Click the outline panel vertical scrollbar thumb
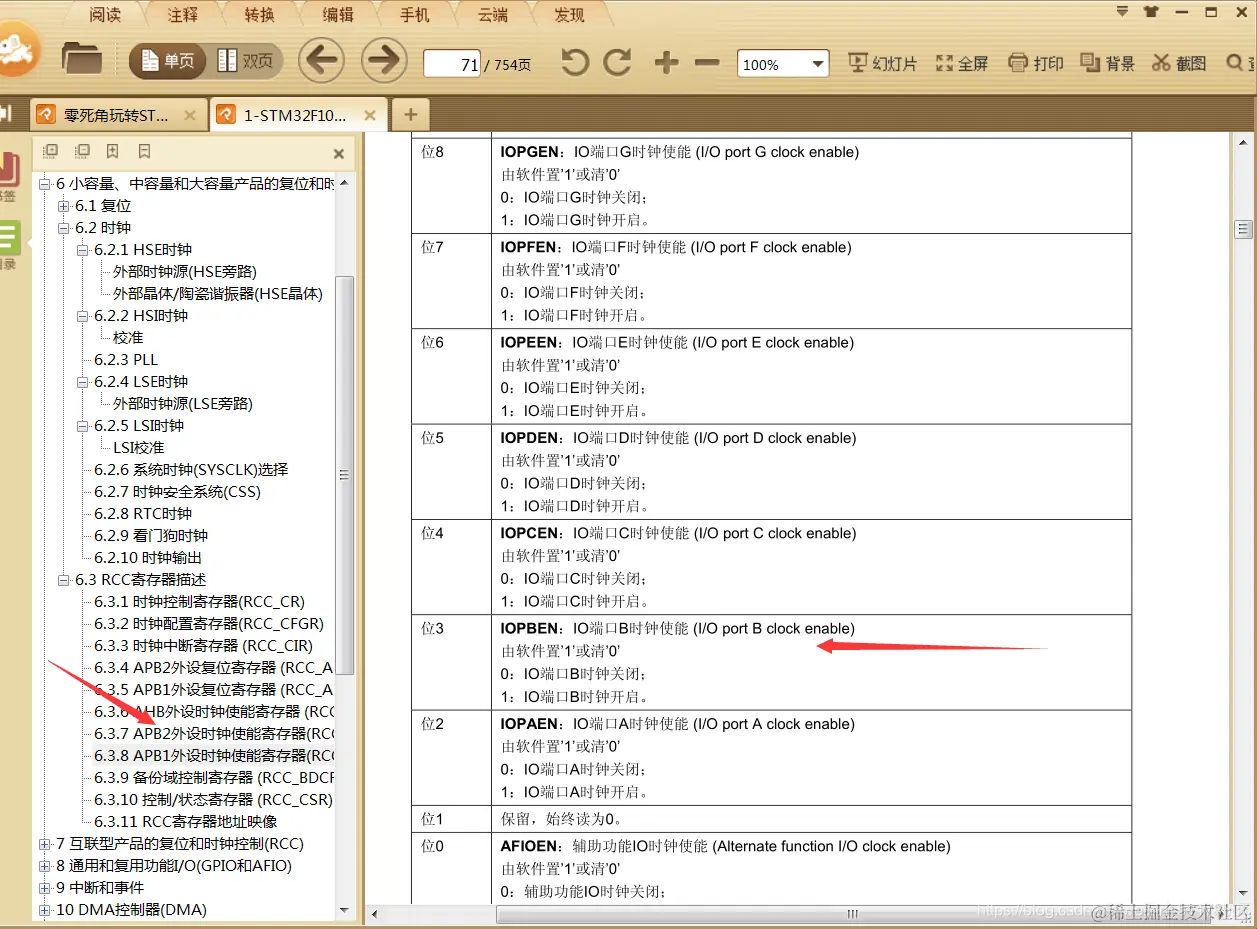Image resolution: width=1257 pixels, height=929 pixels. (344, 476)
